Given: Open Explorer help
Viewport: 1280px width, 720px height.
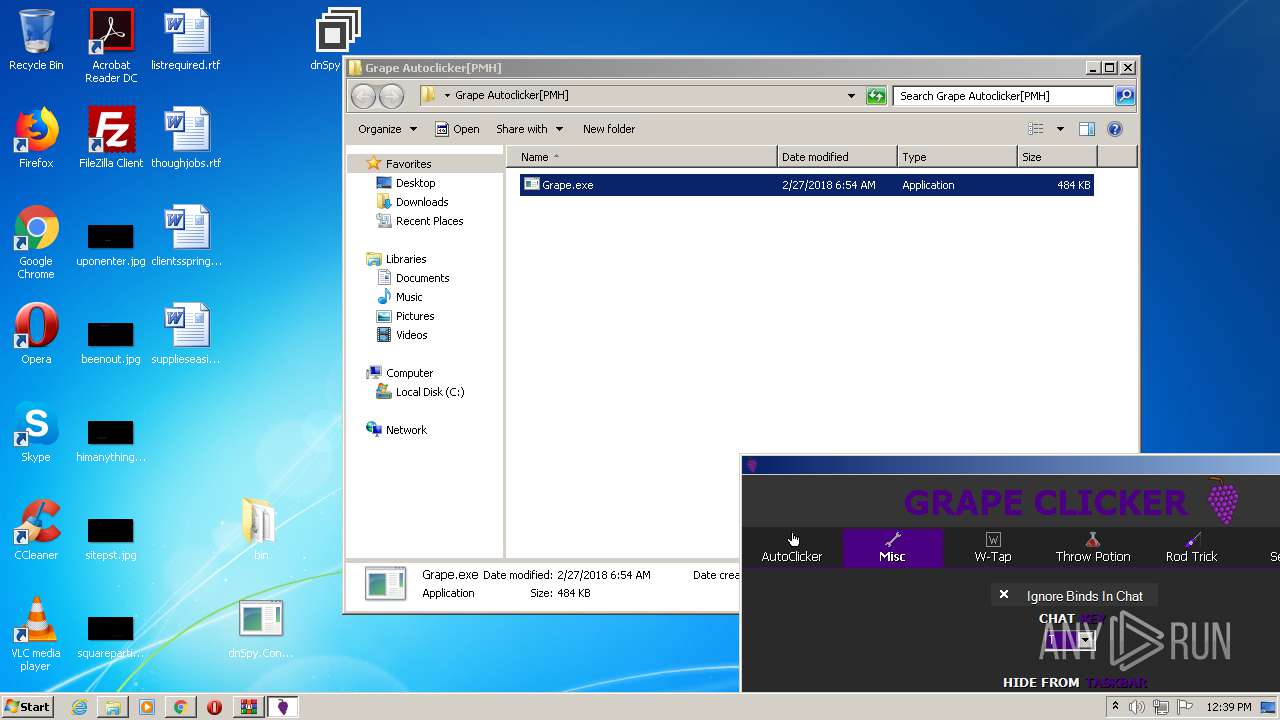Looking at the screenshot, I should pyautogui.click(x=1115, y=129).
